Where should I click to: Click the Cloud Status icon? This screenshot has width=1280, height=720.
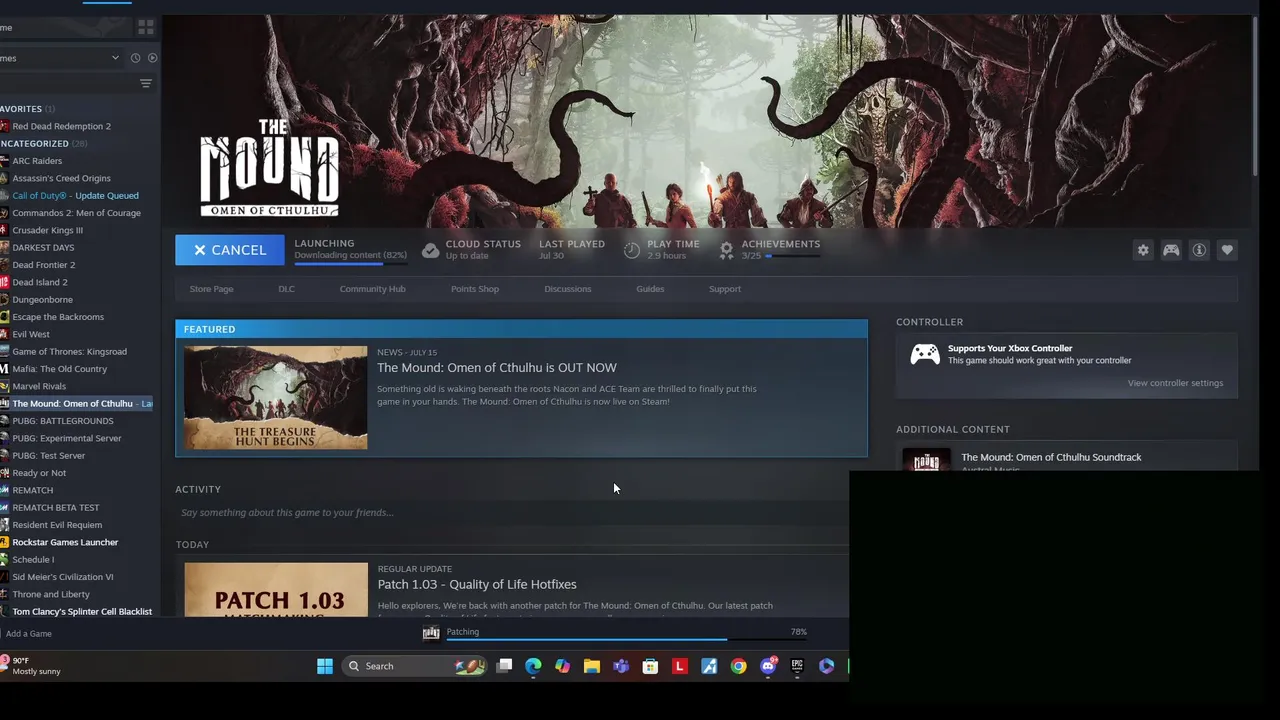click(x=430, y=250)
